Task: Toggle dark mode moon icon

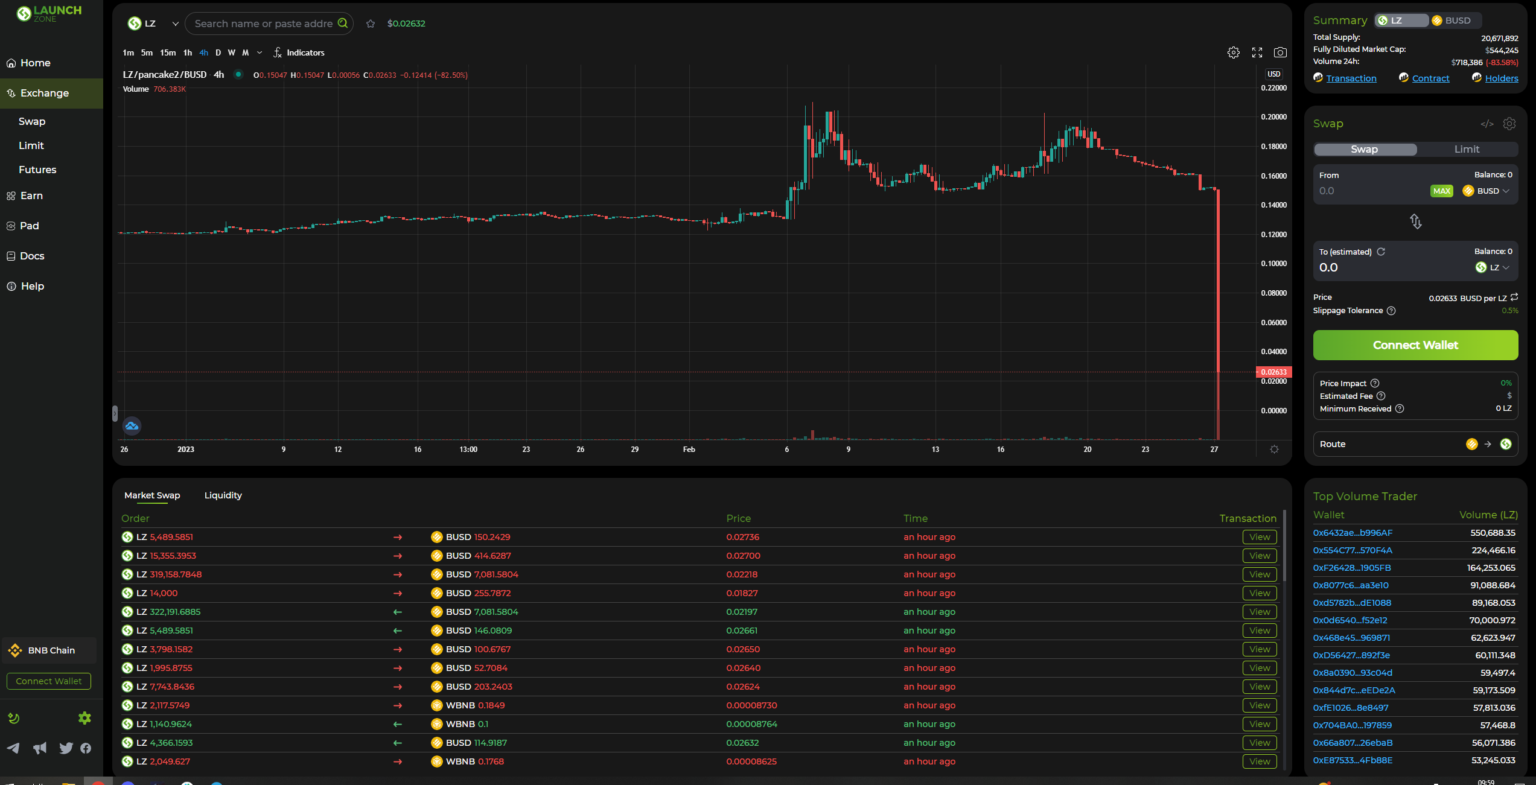Action: [14, 718]
